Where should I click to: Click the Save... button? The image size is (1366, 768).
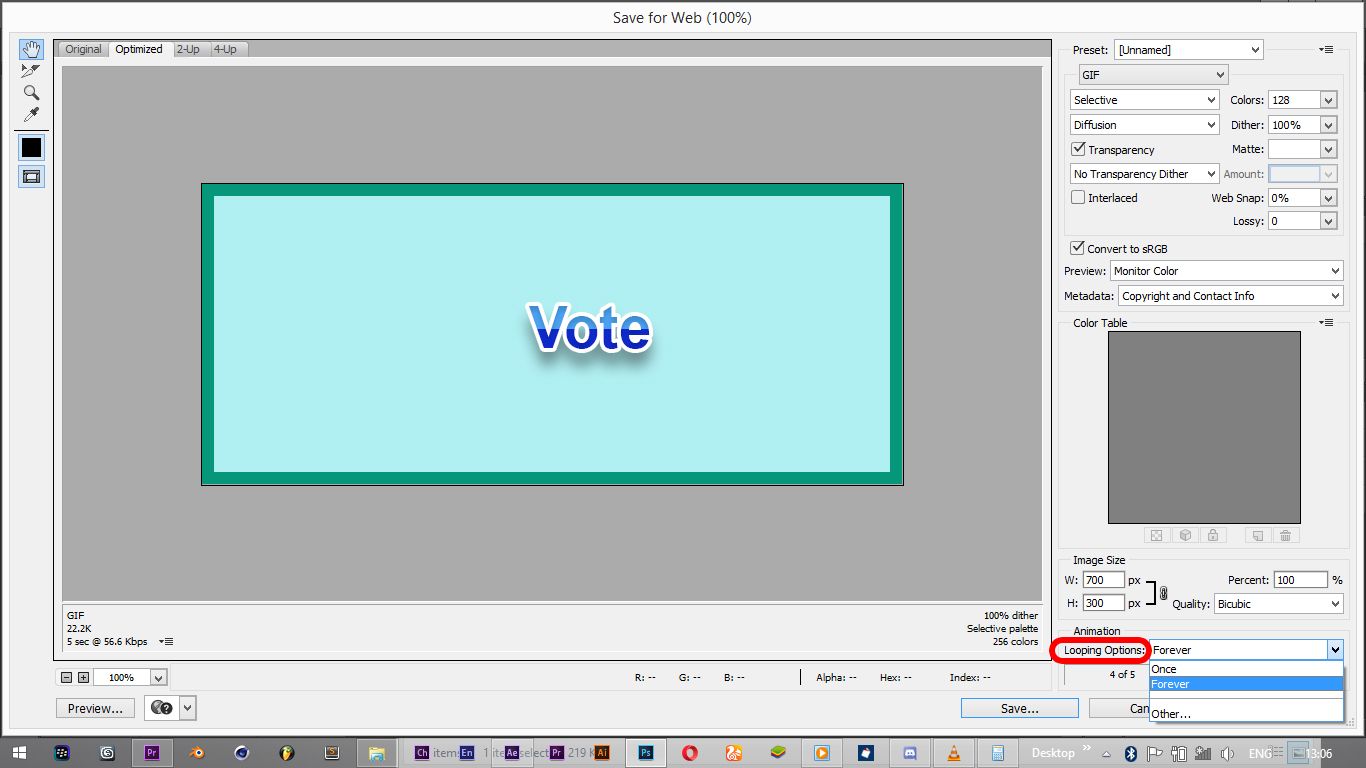coord(1019,708)
